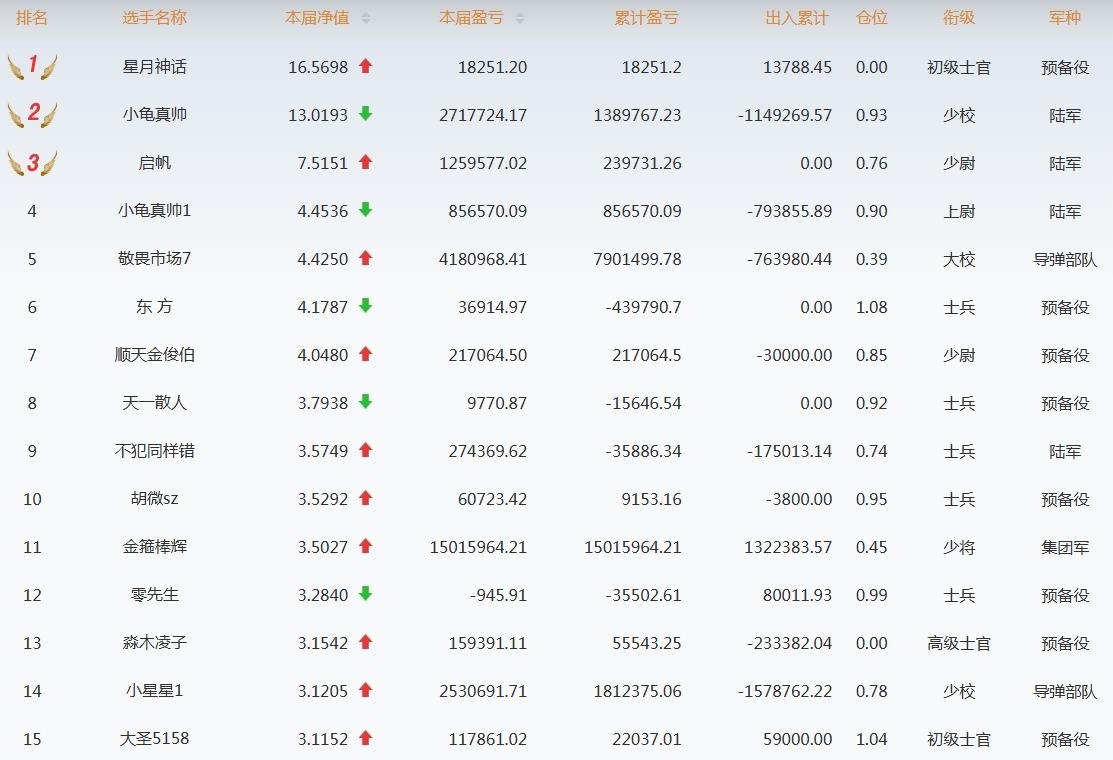Open player 零先生
This screenshot has height=760, width=1113.
tap(154, 595)
